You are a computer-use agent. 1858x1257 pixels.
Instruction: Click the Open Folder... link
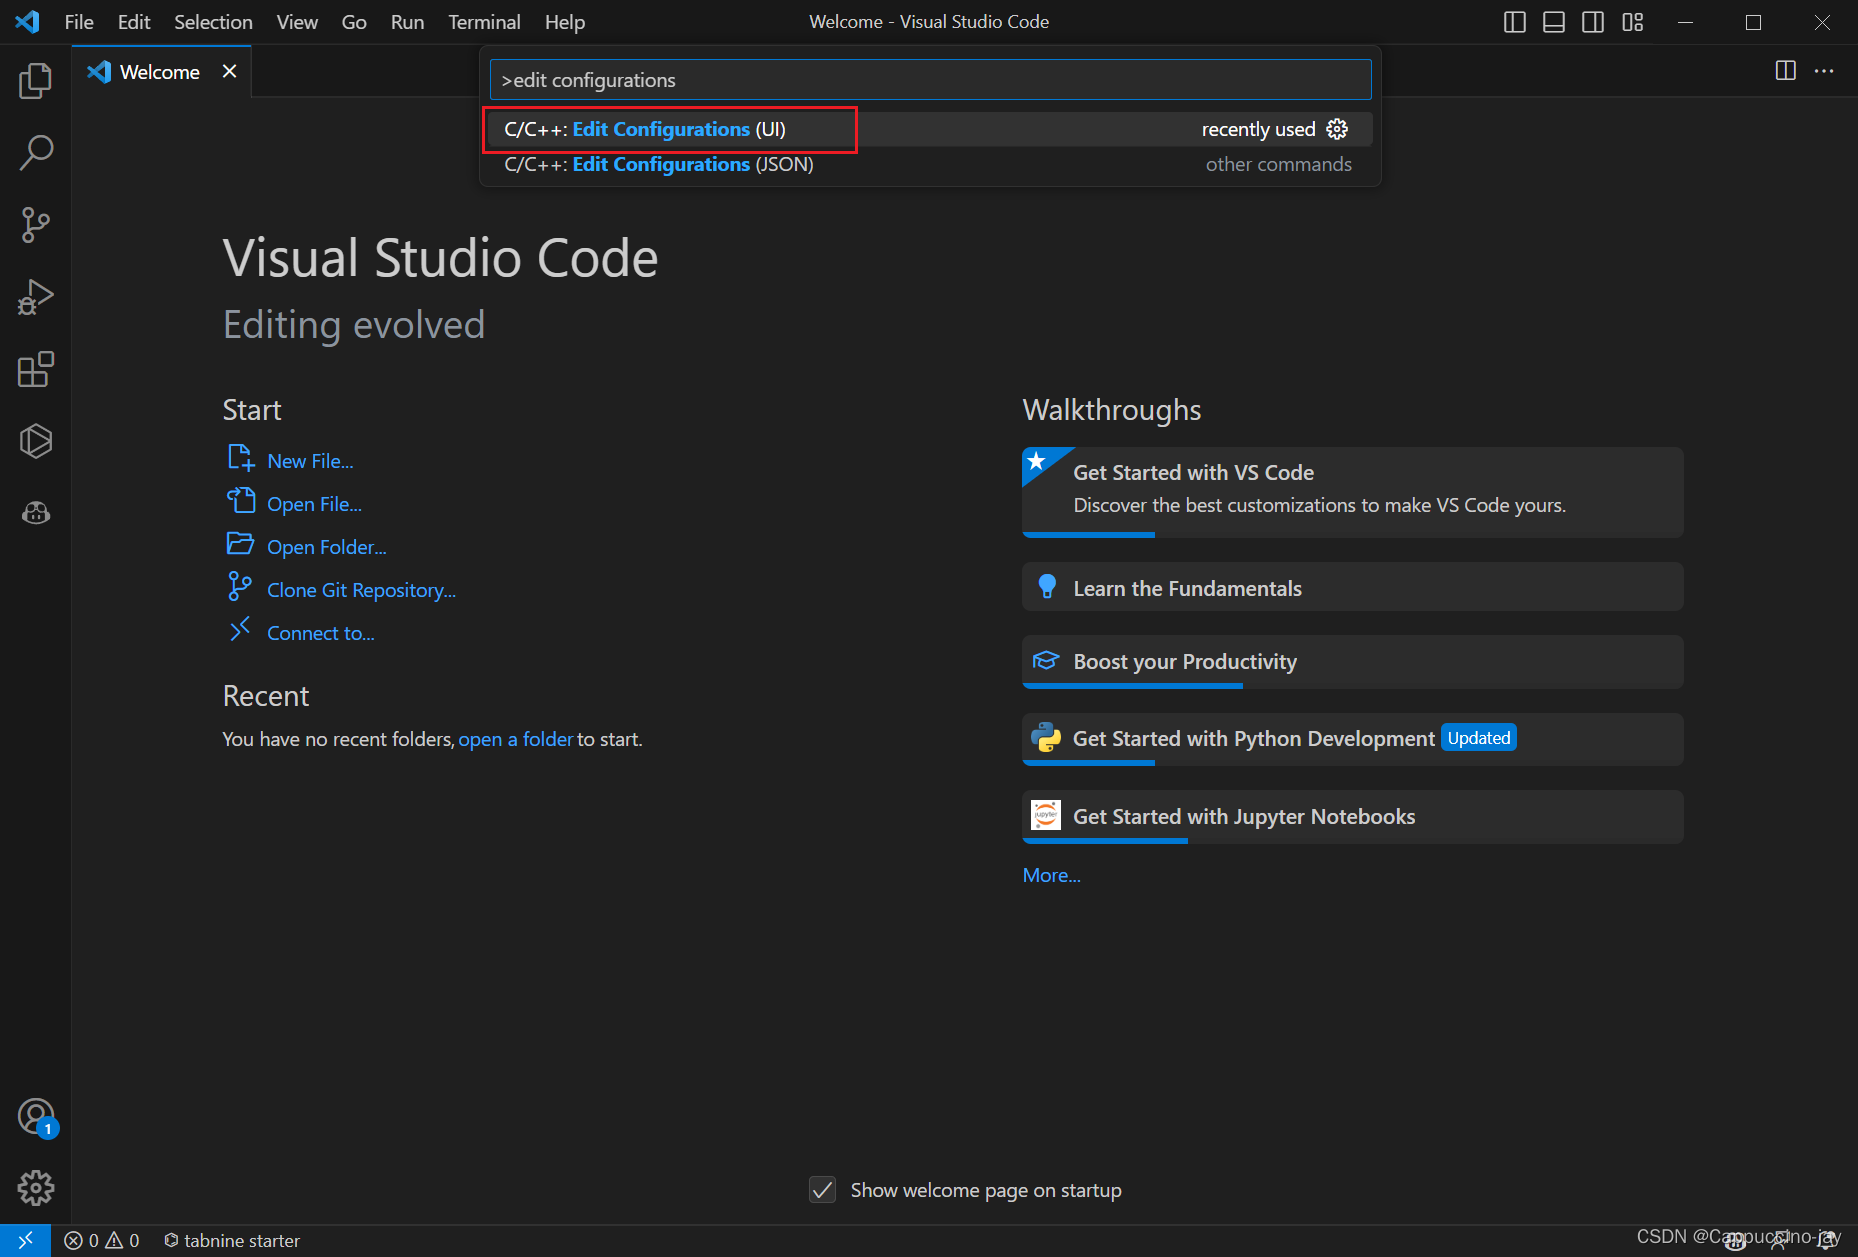tap(326, 547)
